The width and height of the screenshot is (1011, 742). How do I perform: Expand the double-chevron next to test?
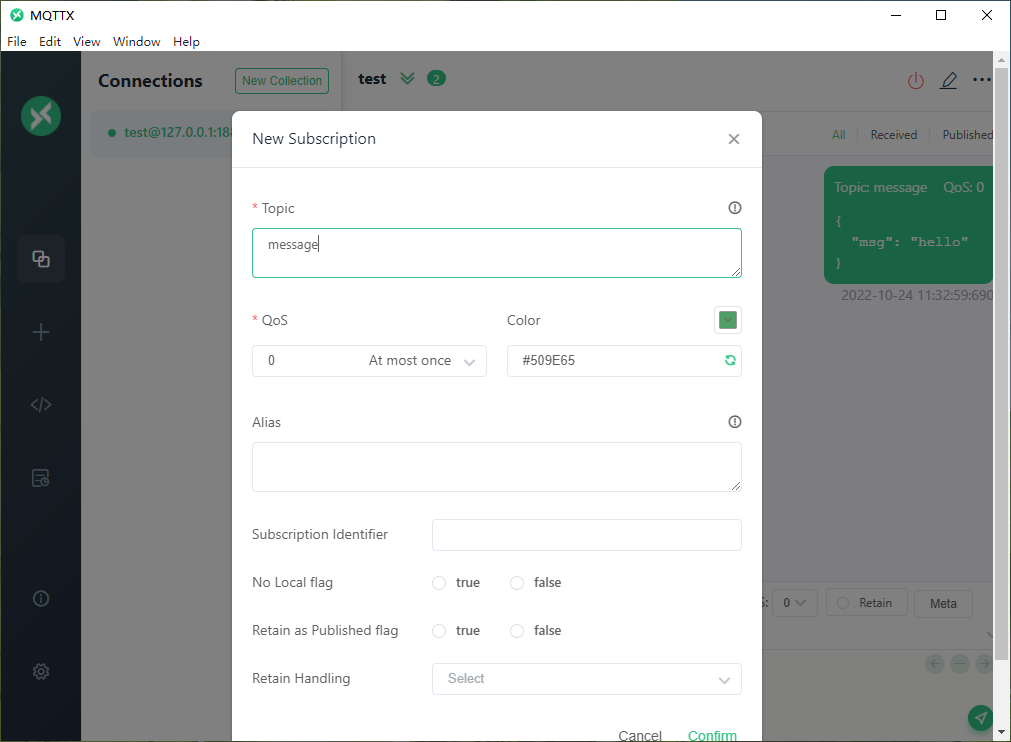(407, 79)
